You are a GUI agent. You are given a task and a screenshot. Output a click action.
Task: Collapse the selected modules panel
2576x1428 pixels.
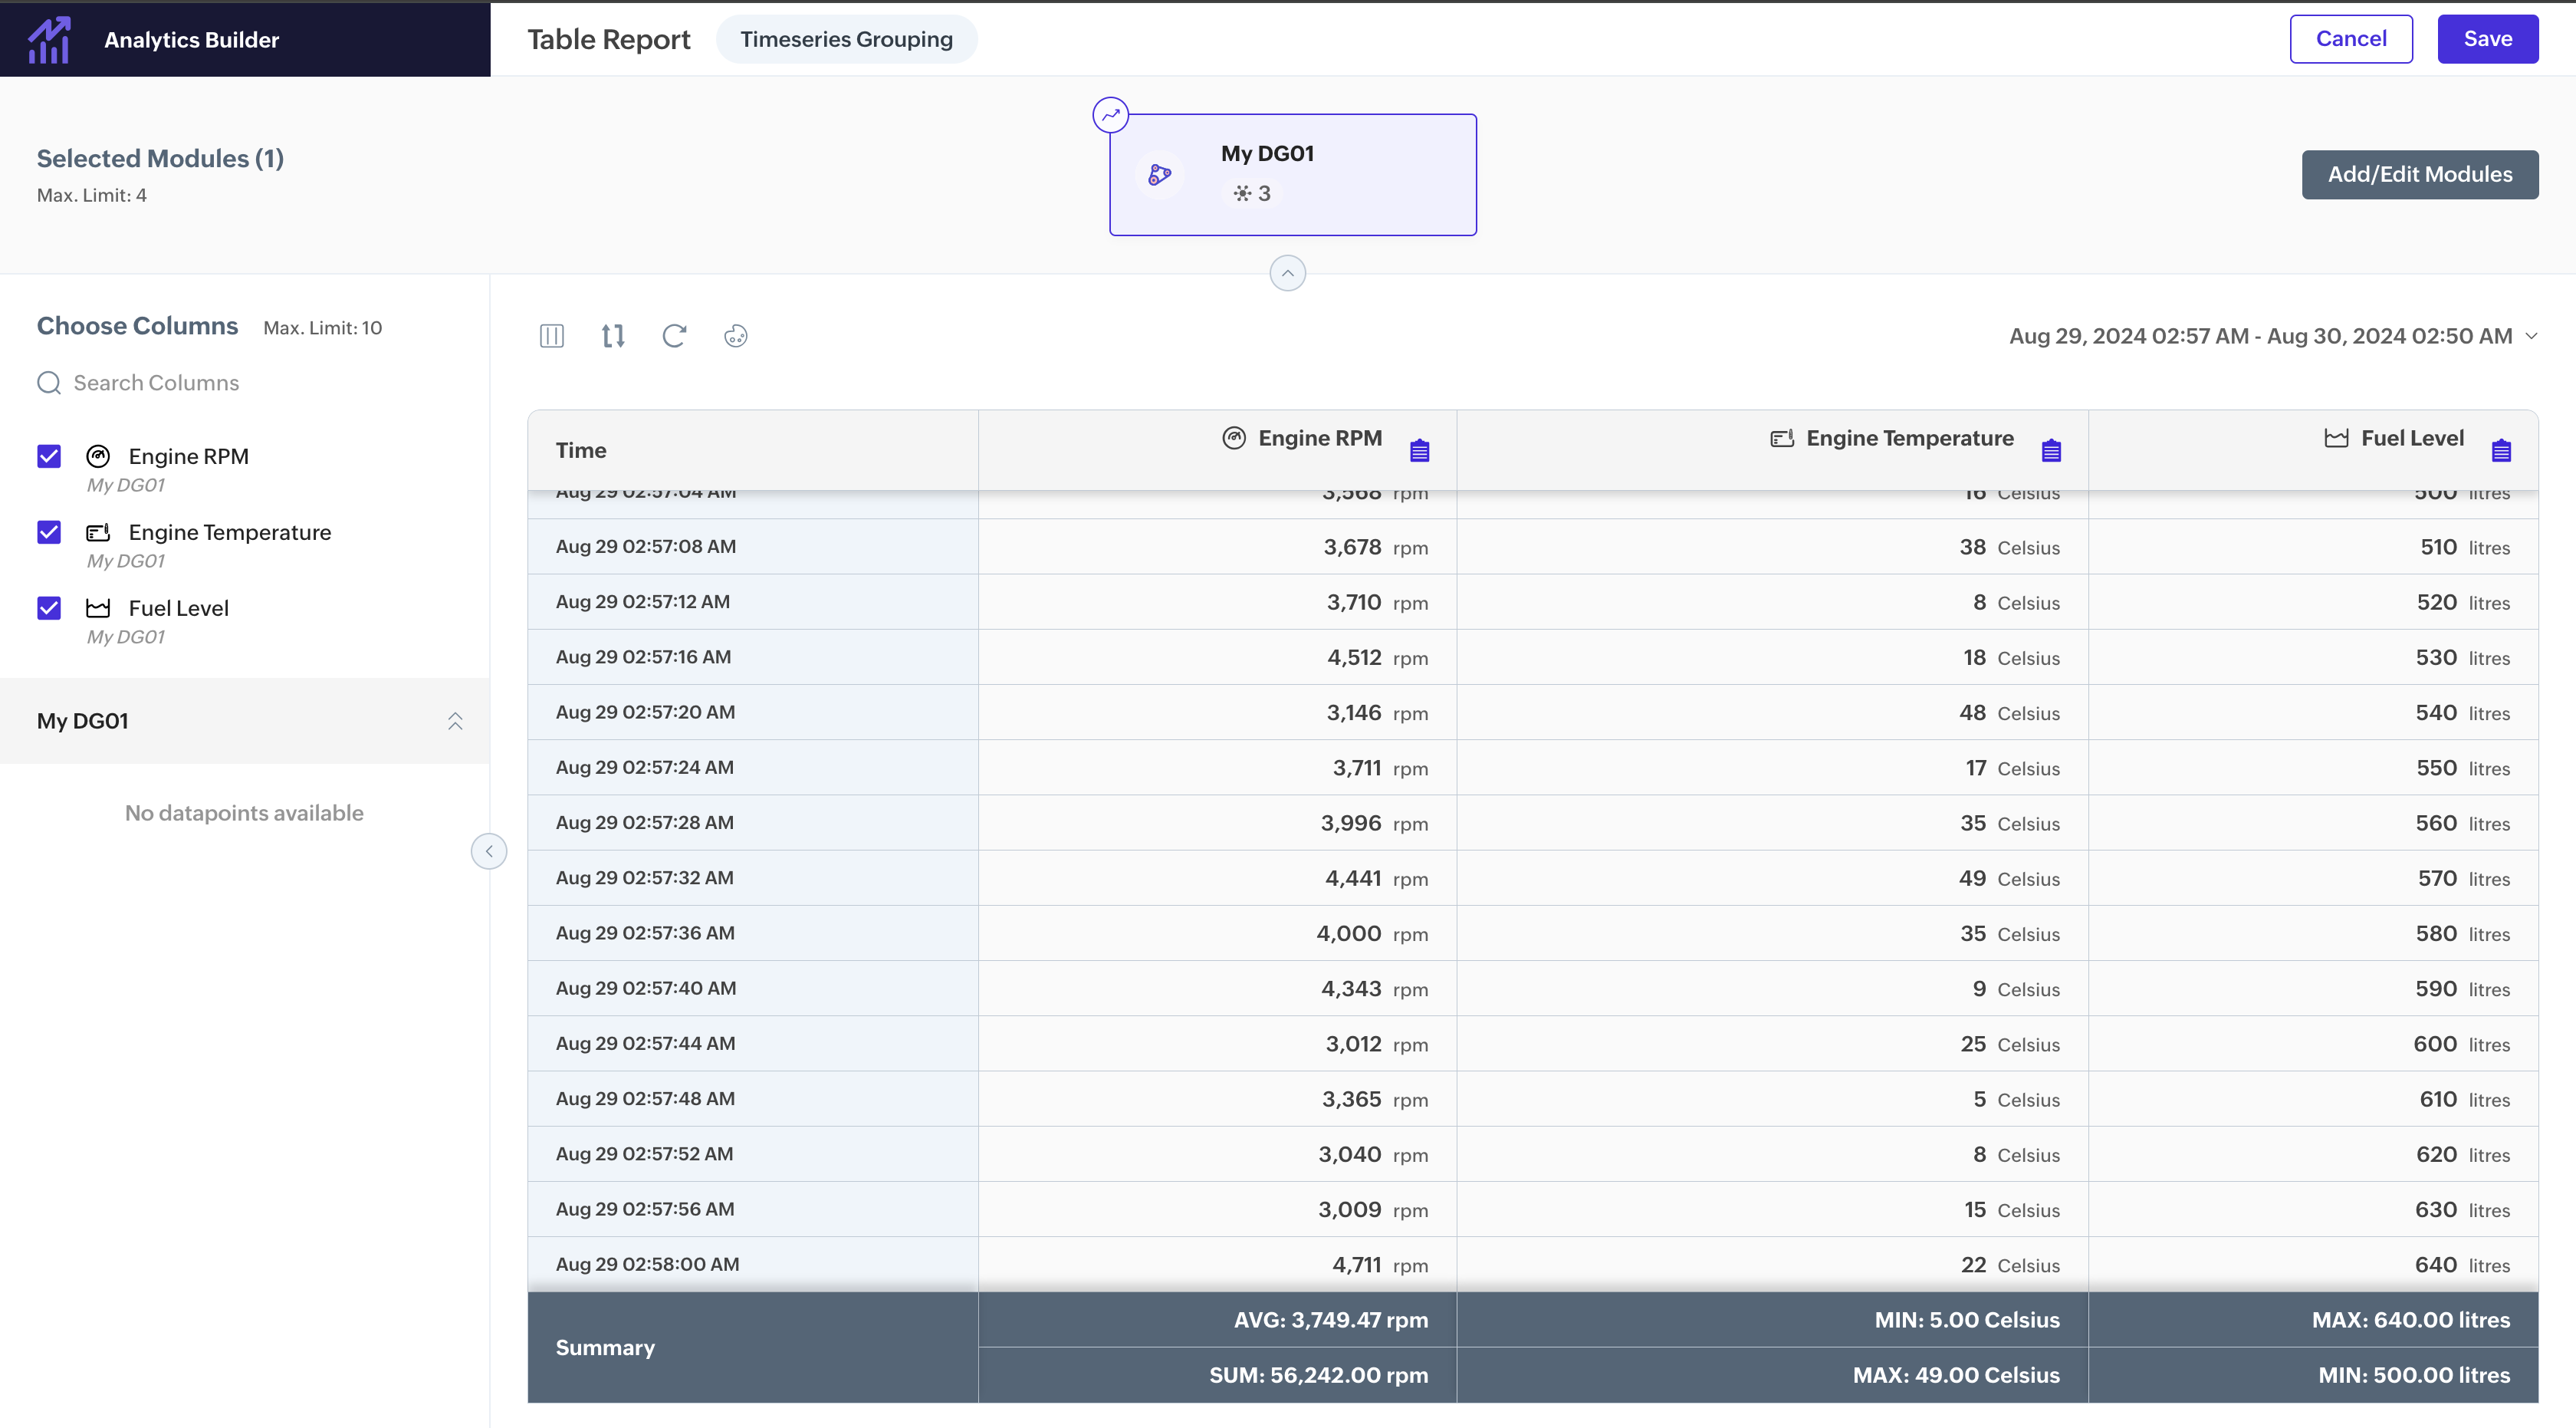point(1287,273)
